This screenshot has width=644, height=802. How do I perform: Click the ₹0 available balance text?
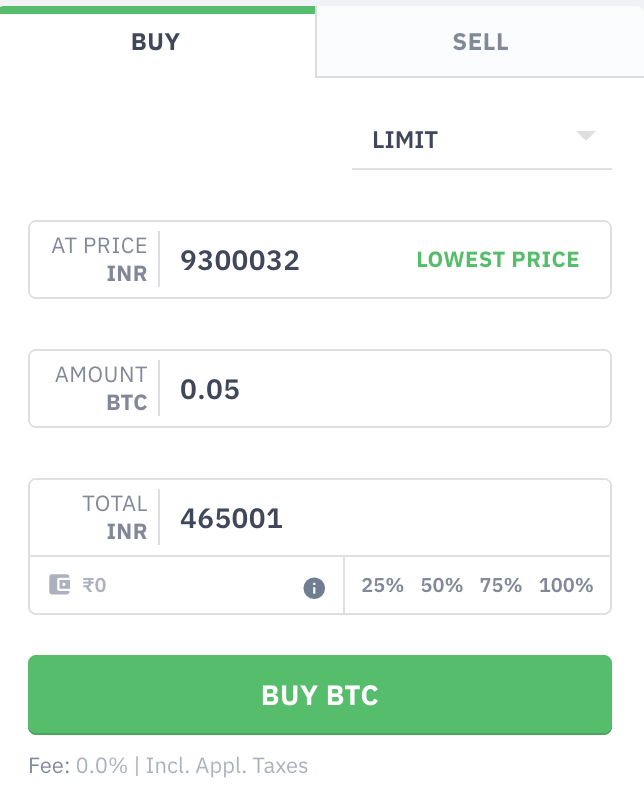click(95, 587)
